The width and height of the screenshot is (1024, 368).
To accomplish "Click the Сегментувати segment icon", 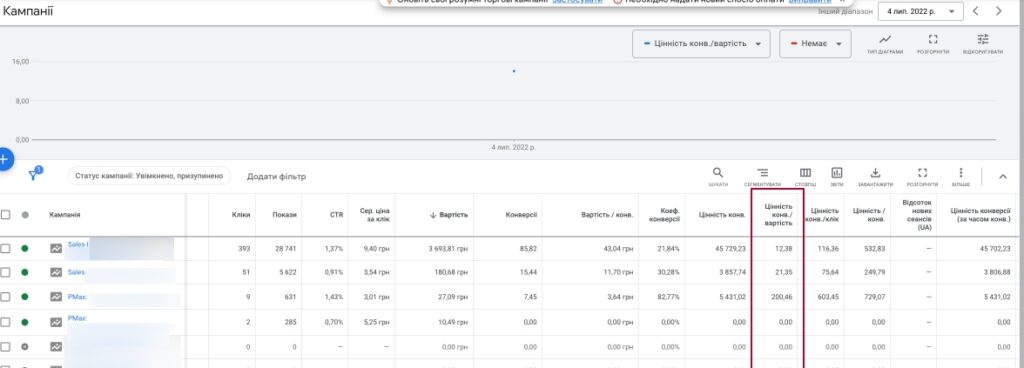I will (762, 173).
